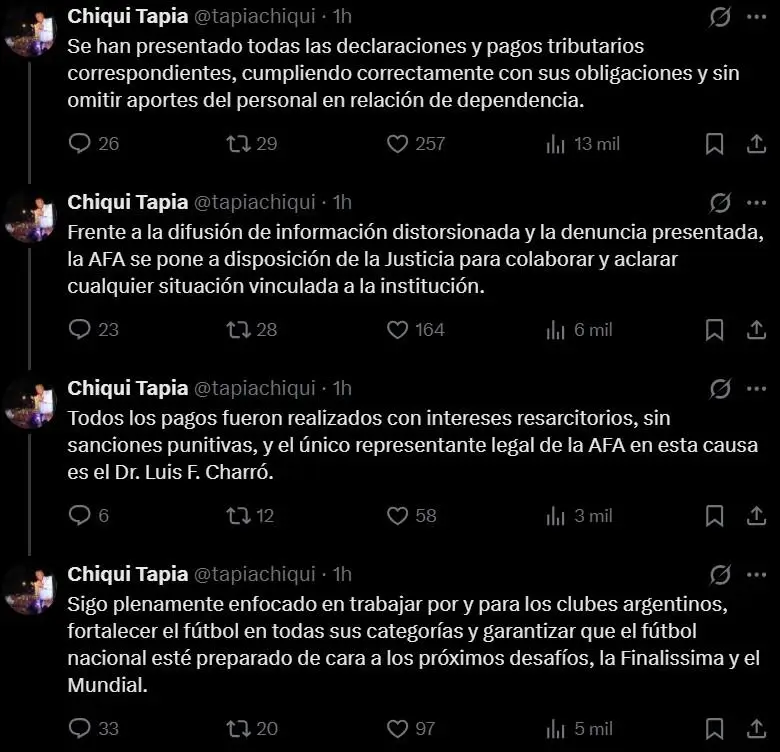Open the 1h timestamp of the third tweet
Image resolution: width=780 pixels, height=752 pixels.
tap(342, 388)
